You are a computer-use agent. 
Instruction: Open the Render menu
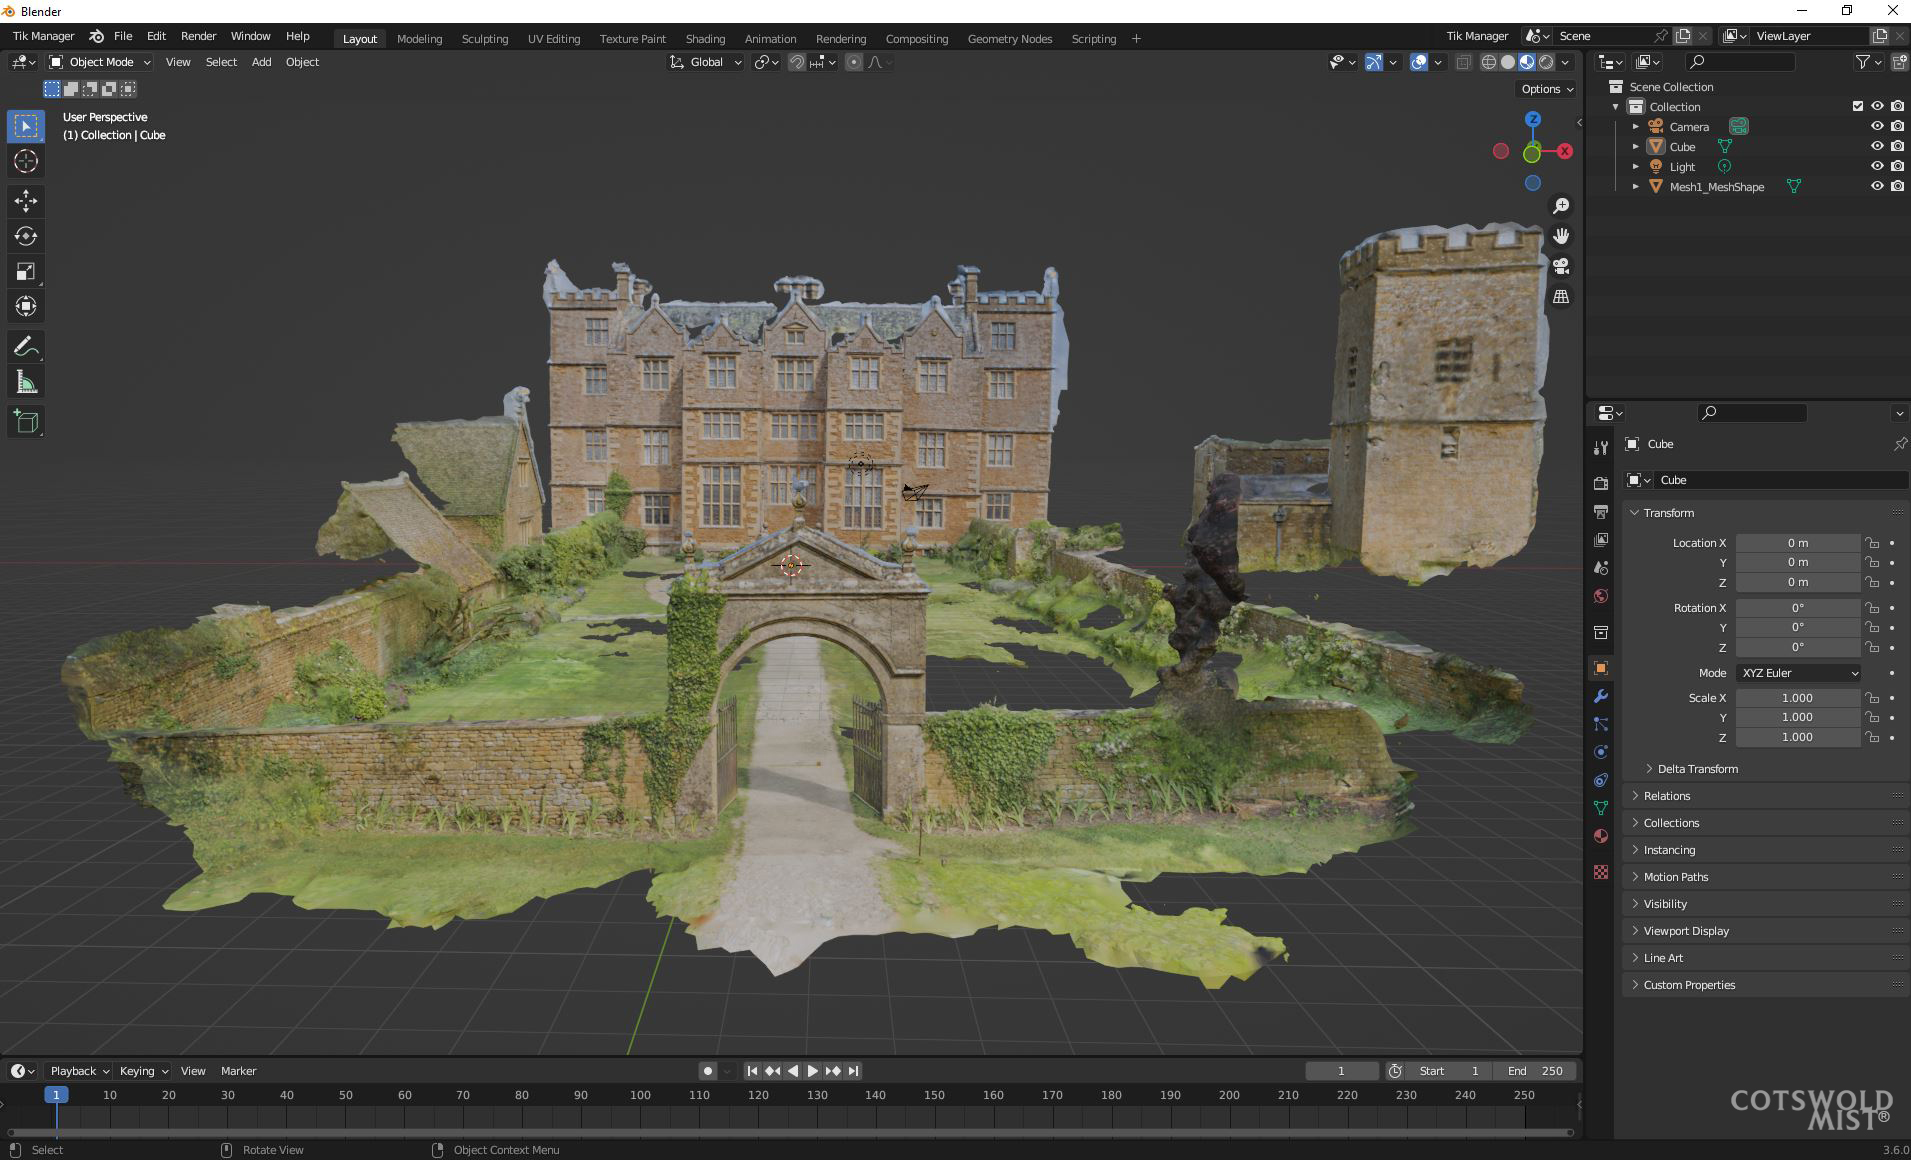(x=198, y=36)
